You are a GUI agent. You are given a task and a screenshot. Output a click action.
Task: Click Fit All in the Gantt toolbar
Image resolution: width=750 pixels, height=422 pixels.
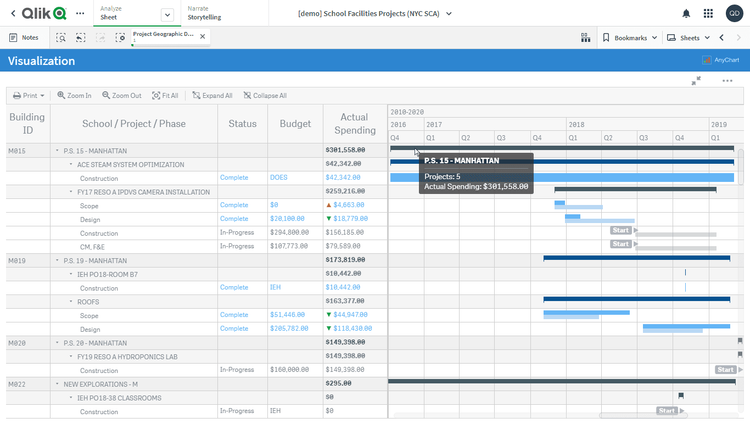click(x=165, y=96)
